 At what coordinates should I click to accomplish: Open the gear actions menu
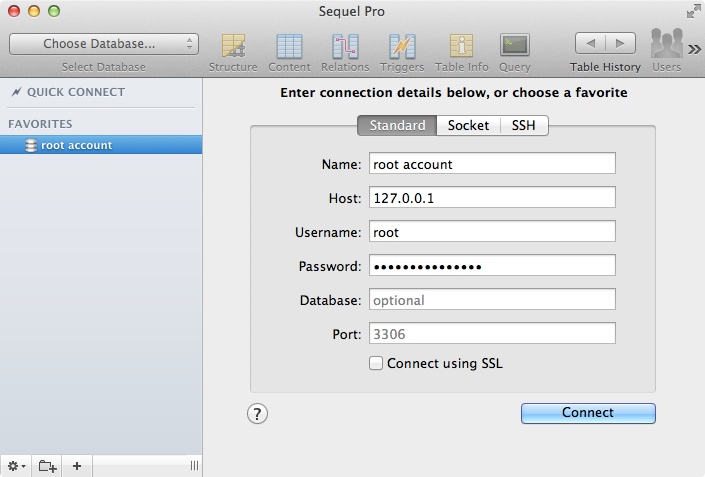(17, 466)
